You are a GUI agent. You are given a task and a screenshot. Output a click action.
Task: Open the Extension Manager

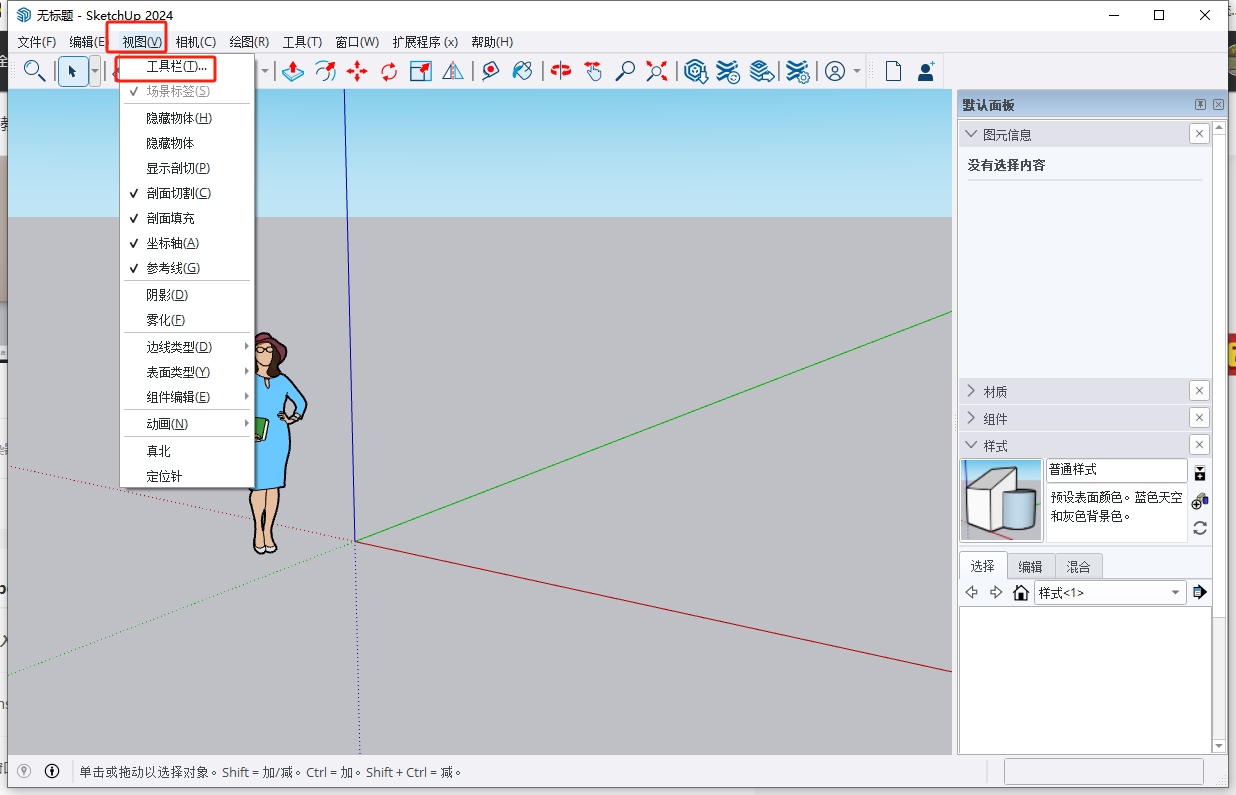click(x=797, y=71)
